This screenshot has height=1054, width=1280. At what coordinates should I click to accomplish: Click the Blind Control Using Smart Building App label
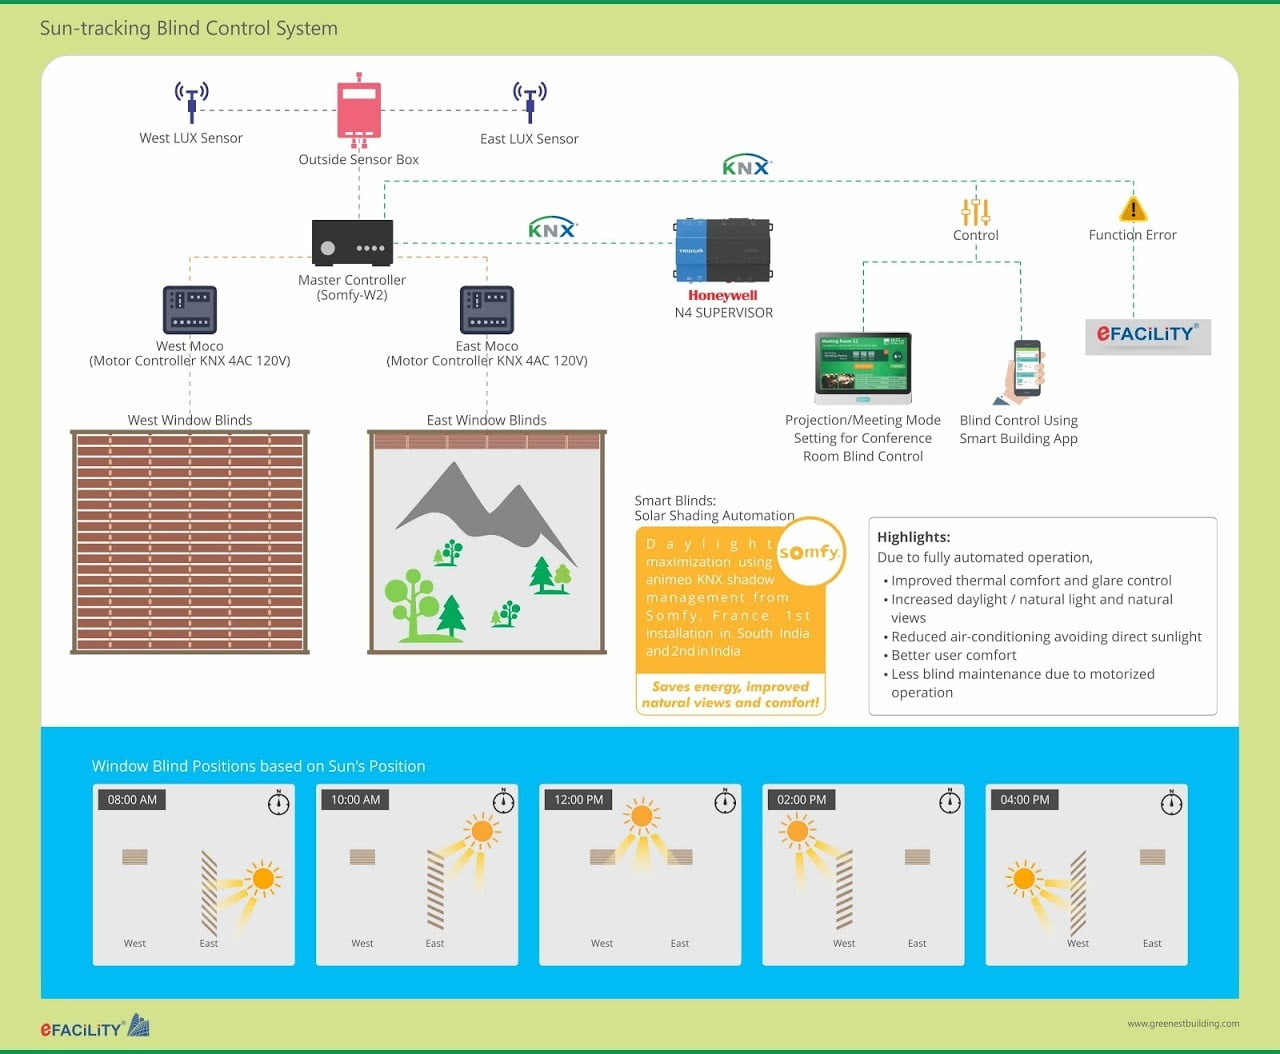(1018, 429)
